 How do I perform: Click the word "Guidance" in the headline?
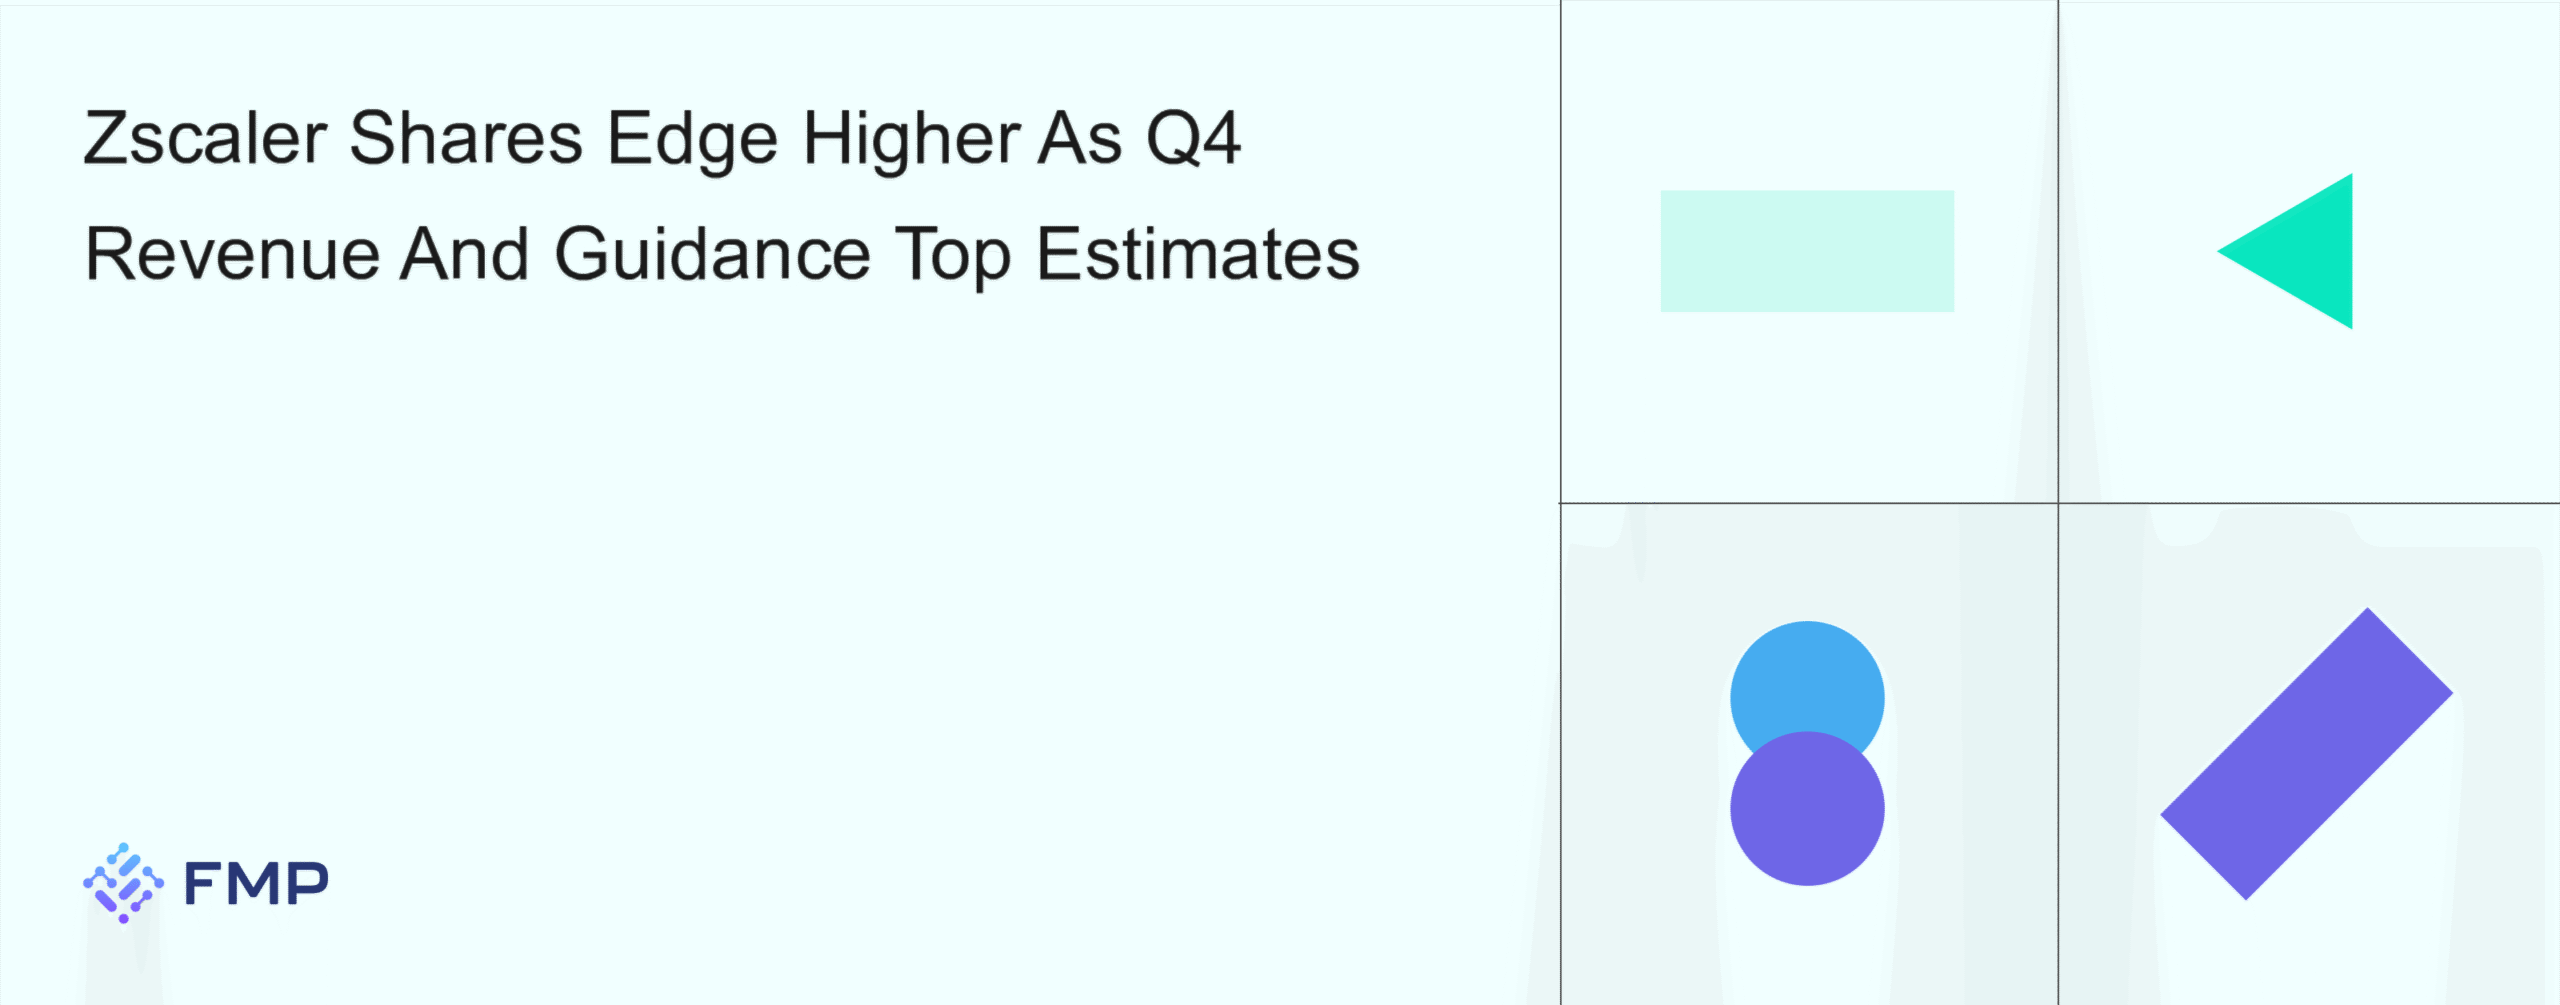click(712, 254)
